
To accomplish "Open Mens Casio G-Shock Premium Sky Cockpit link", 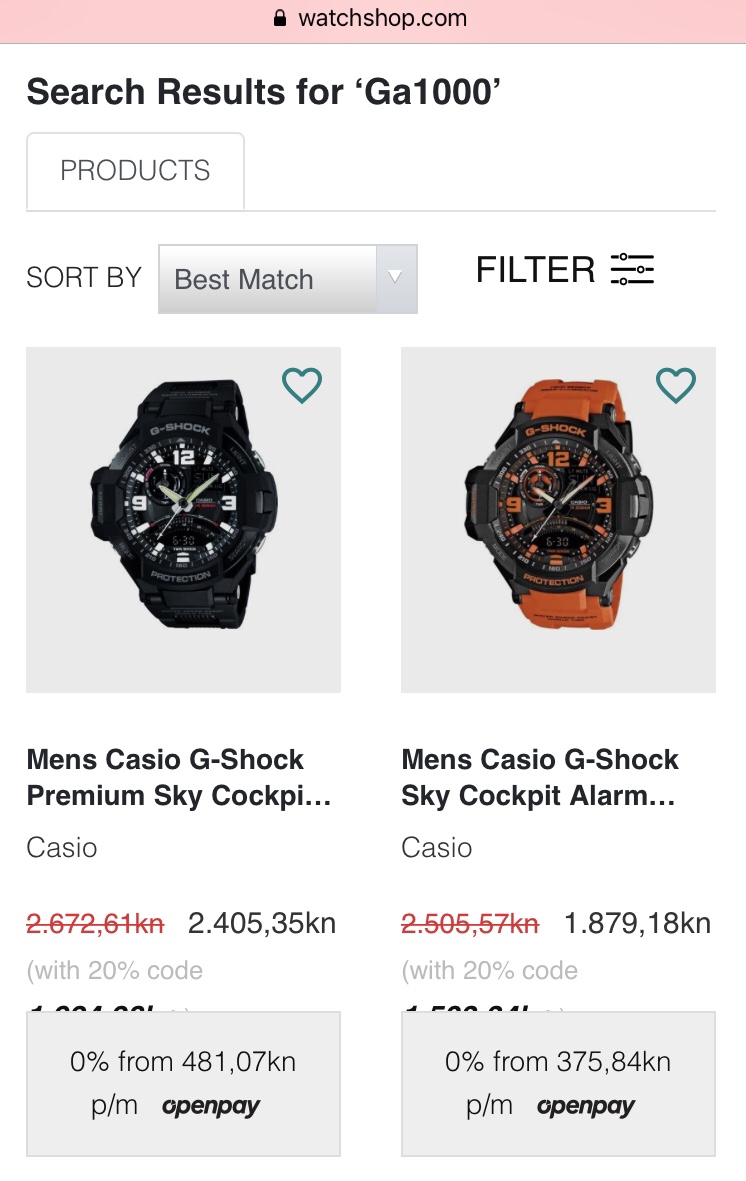I will pos(179,777).
